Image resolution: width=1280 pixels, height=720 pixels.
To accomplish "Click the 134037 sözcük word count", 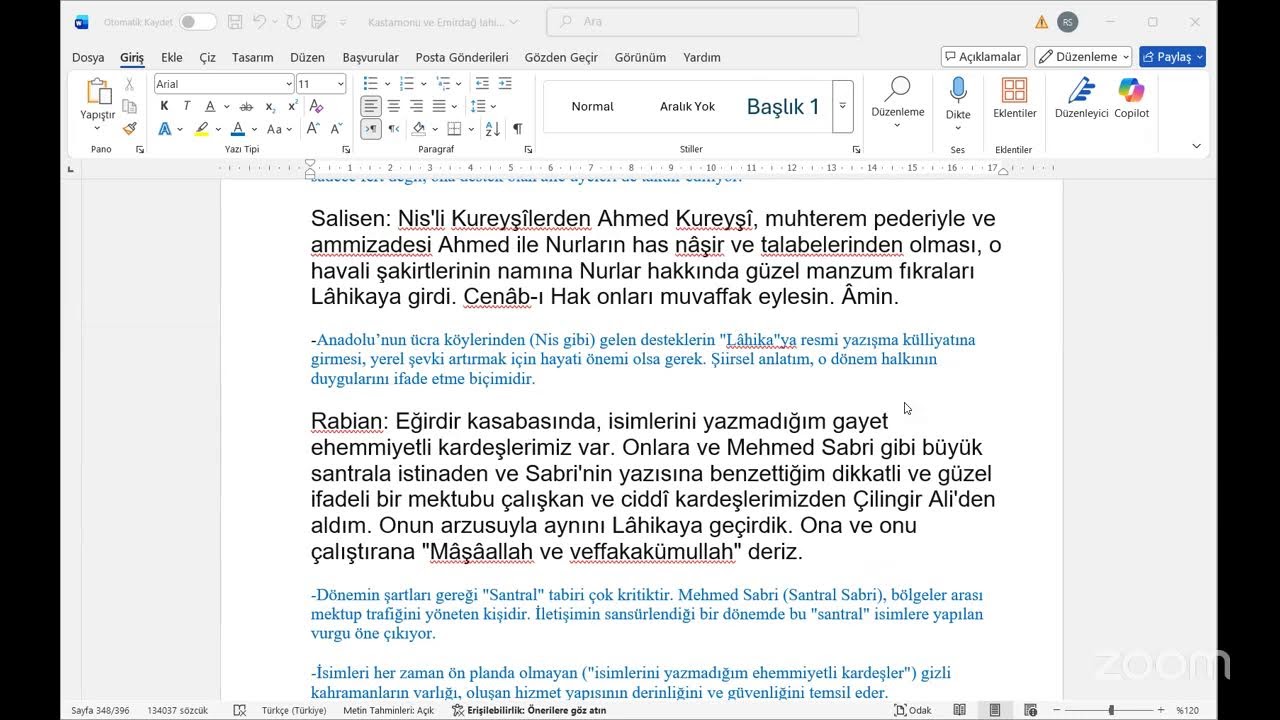I will point(178,710).
